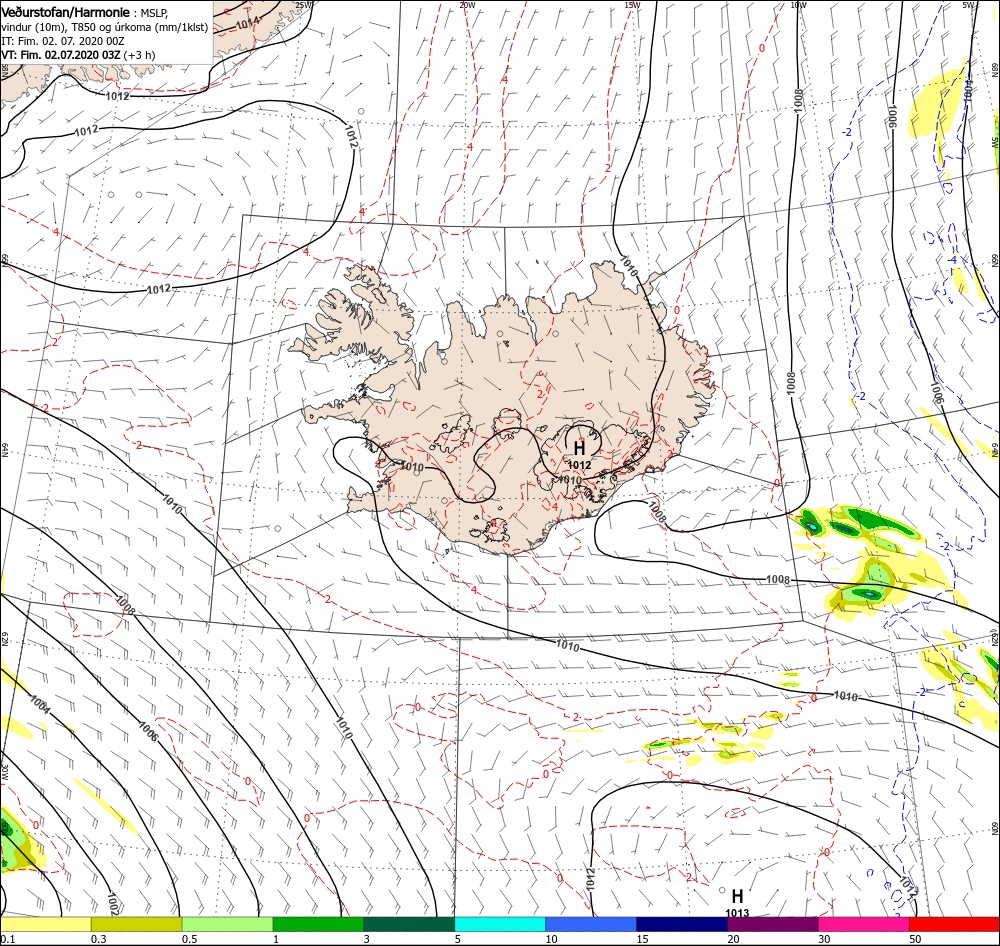Click the '1014' isobar label over Greenland

pyautogui.click(x=247, y=23)
